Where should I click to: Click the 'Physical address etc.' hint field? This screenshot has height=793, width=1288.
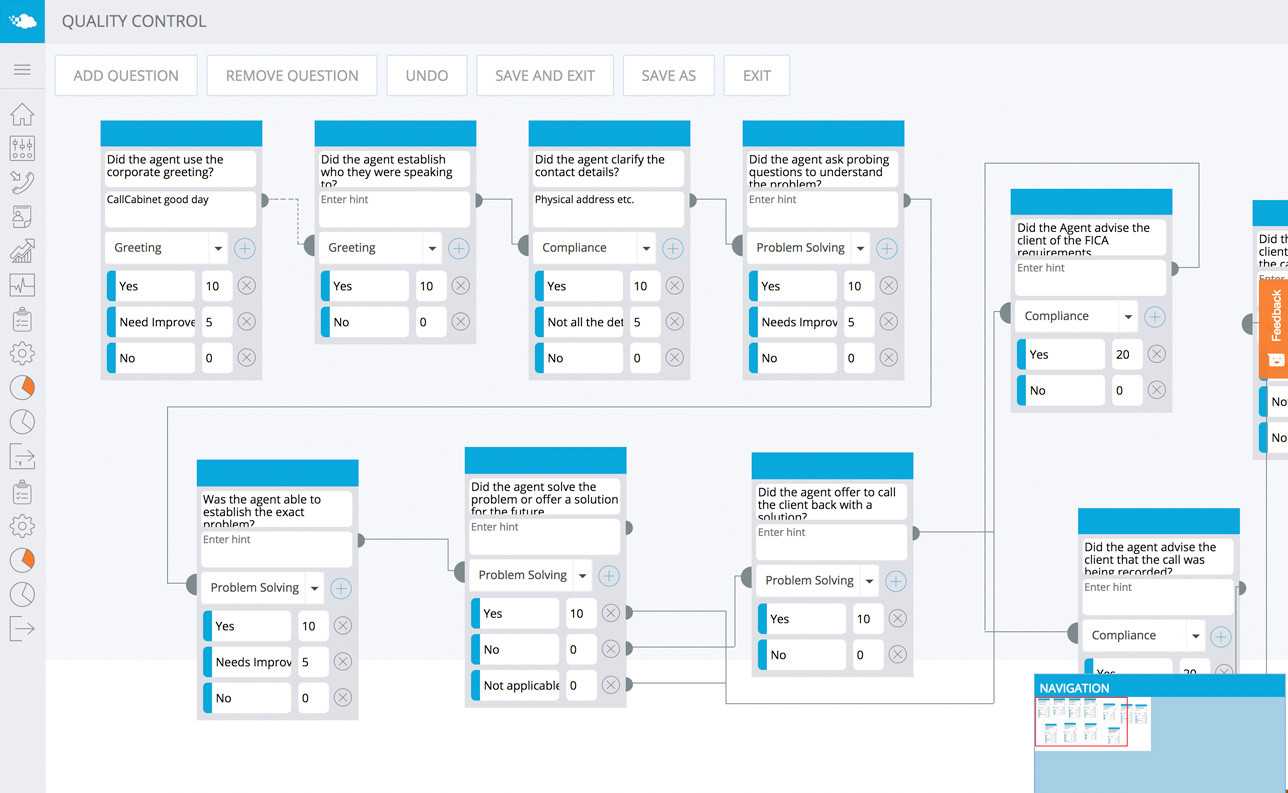(608, 209)
